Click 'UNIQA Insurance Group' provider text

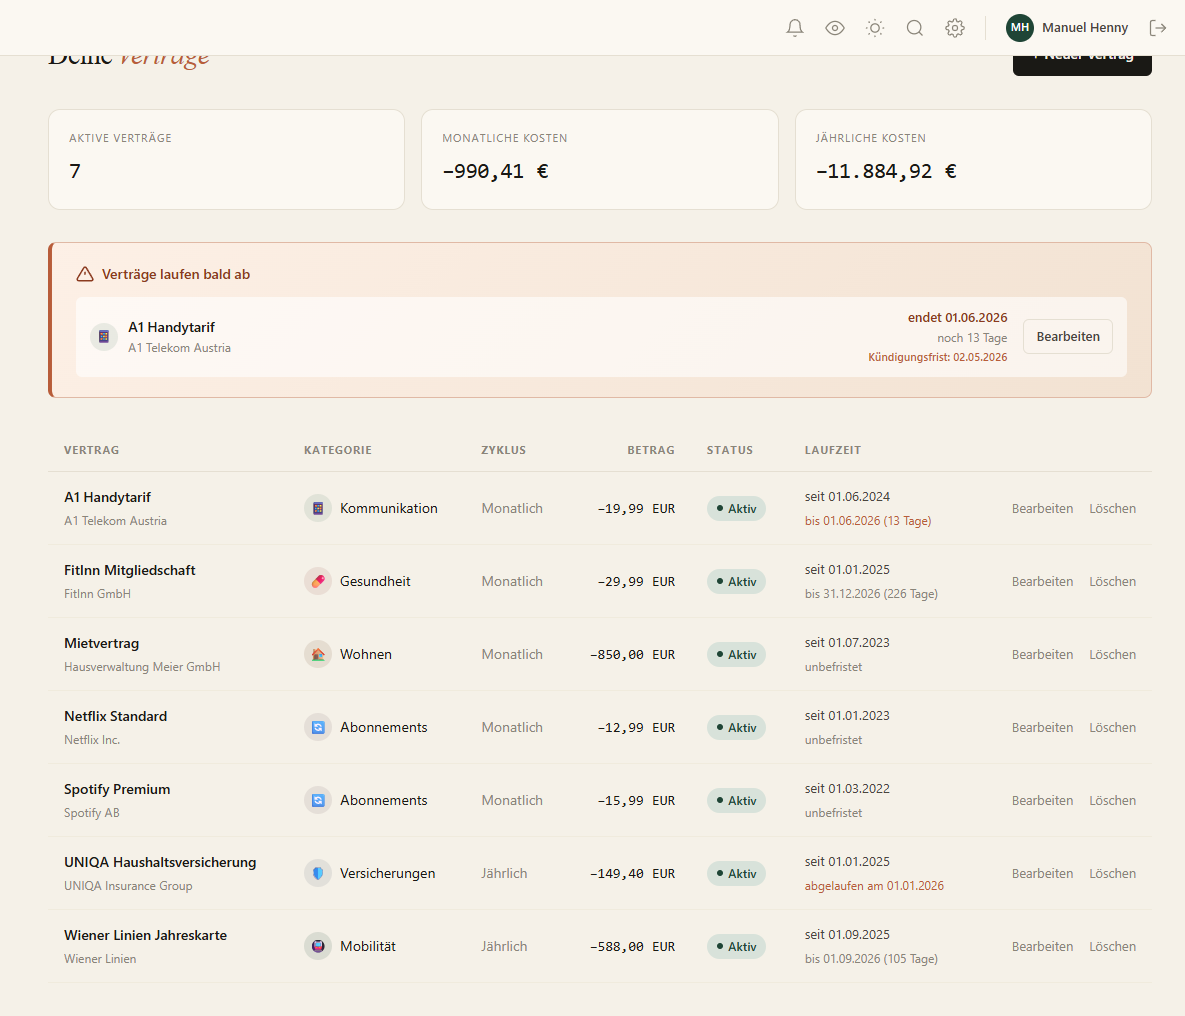click(128, 886)
